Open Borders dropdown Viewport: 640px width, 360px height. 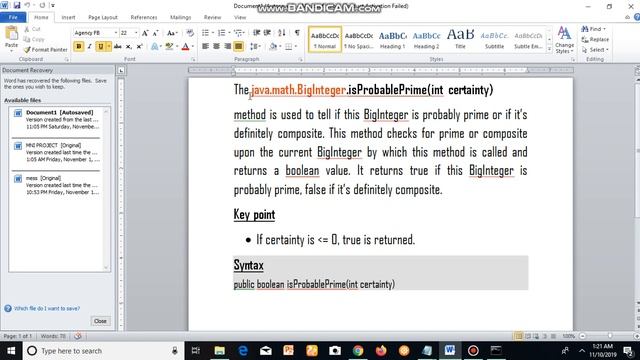point(291,47)
